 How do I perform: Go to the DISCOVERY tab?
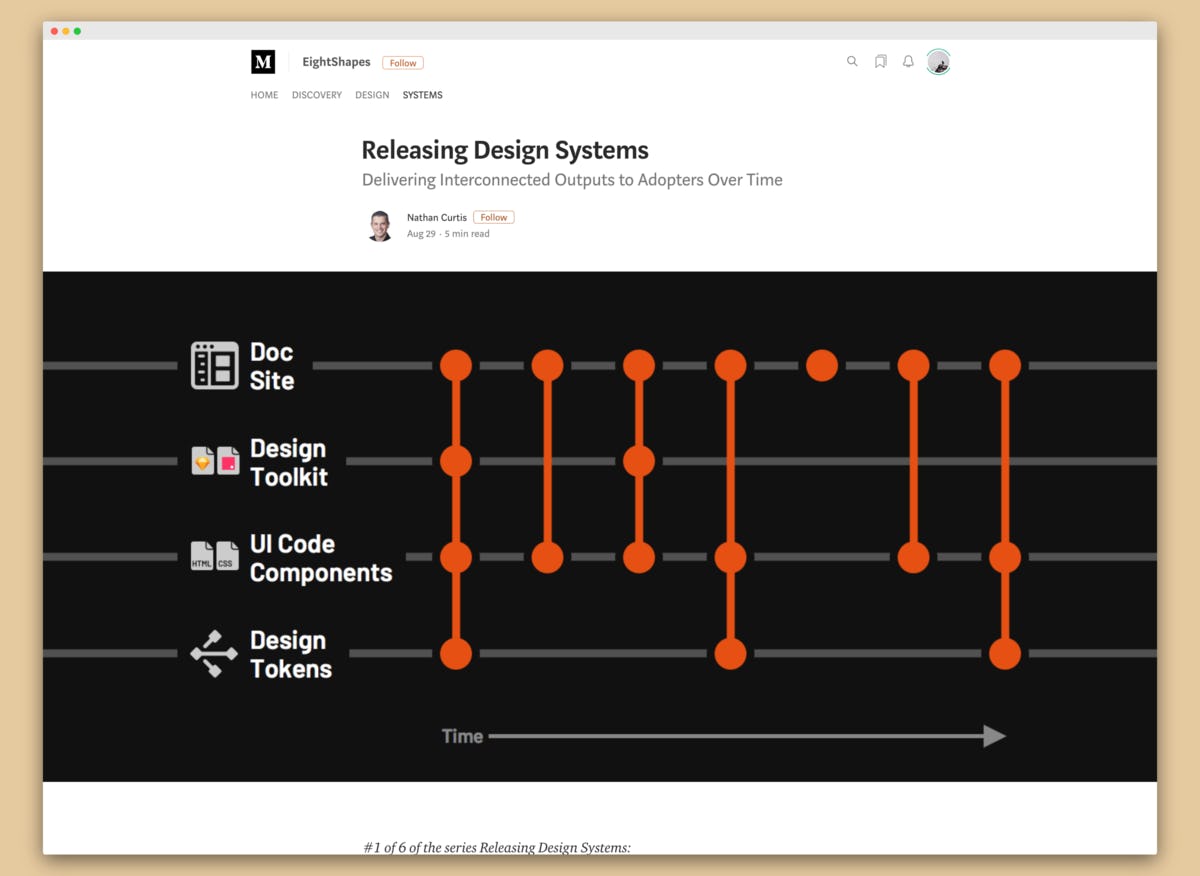tap(317, 95)
